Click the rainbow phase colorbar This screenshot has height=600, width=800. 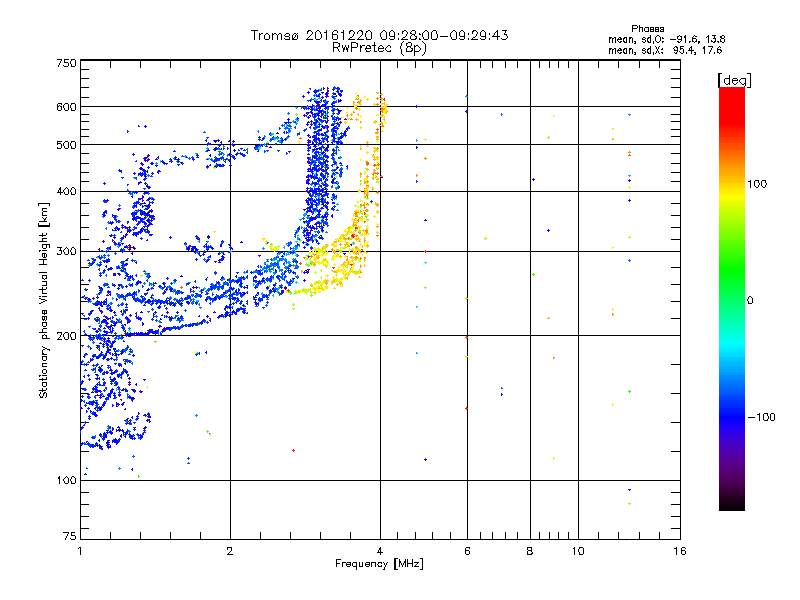click(x=732, y=298)
